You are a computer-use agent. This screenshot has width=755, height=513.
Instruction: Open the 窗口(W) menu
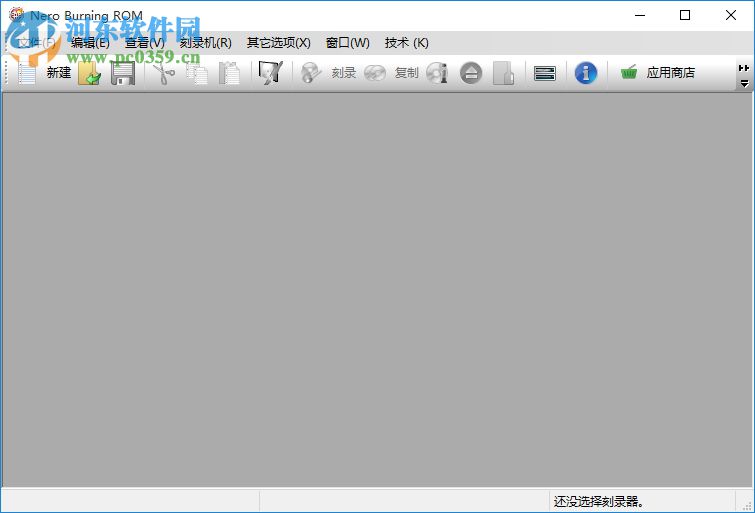click(x=348, y=43)
